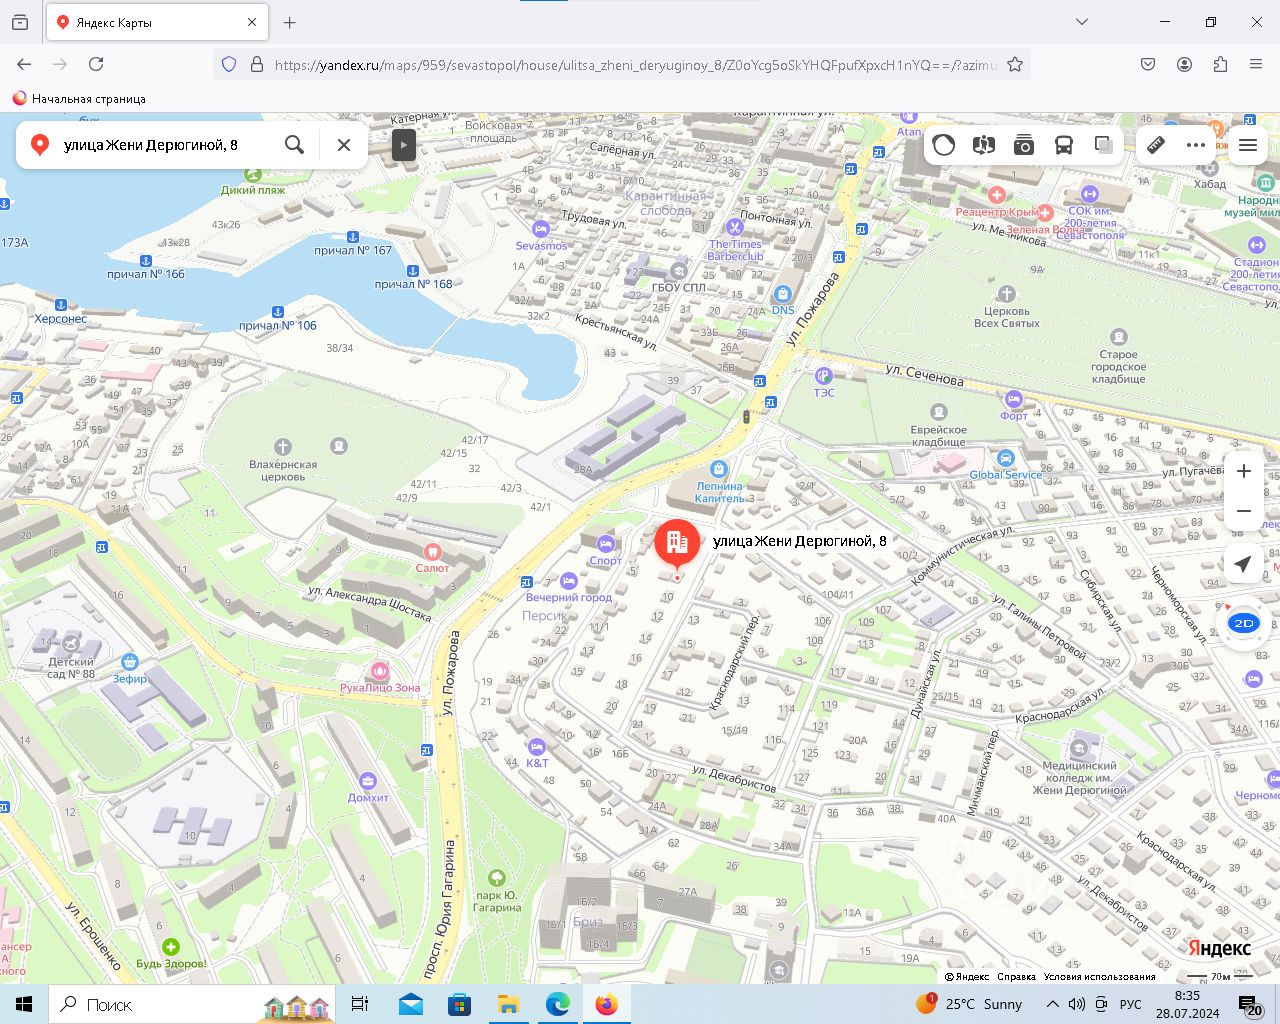Viewport: 1280px width, 1024px height.
Task: Show public transport with the bus icon
Action: [x=1064, y=145]
